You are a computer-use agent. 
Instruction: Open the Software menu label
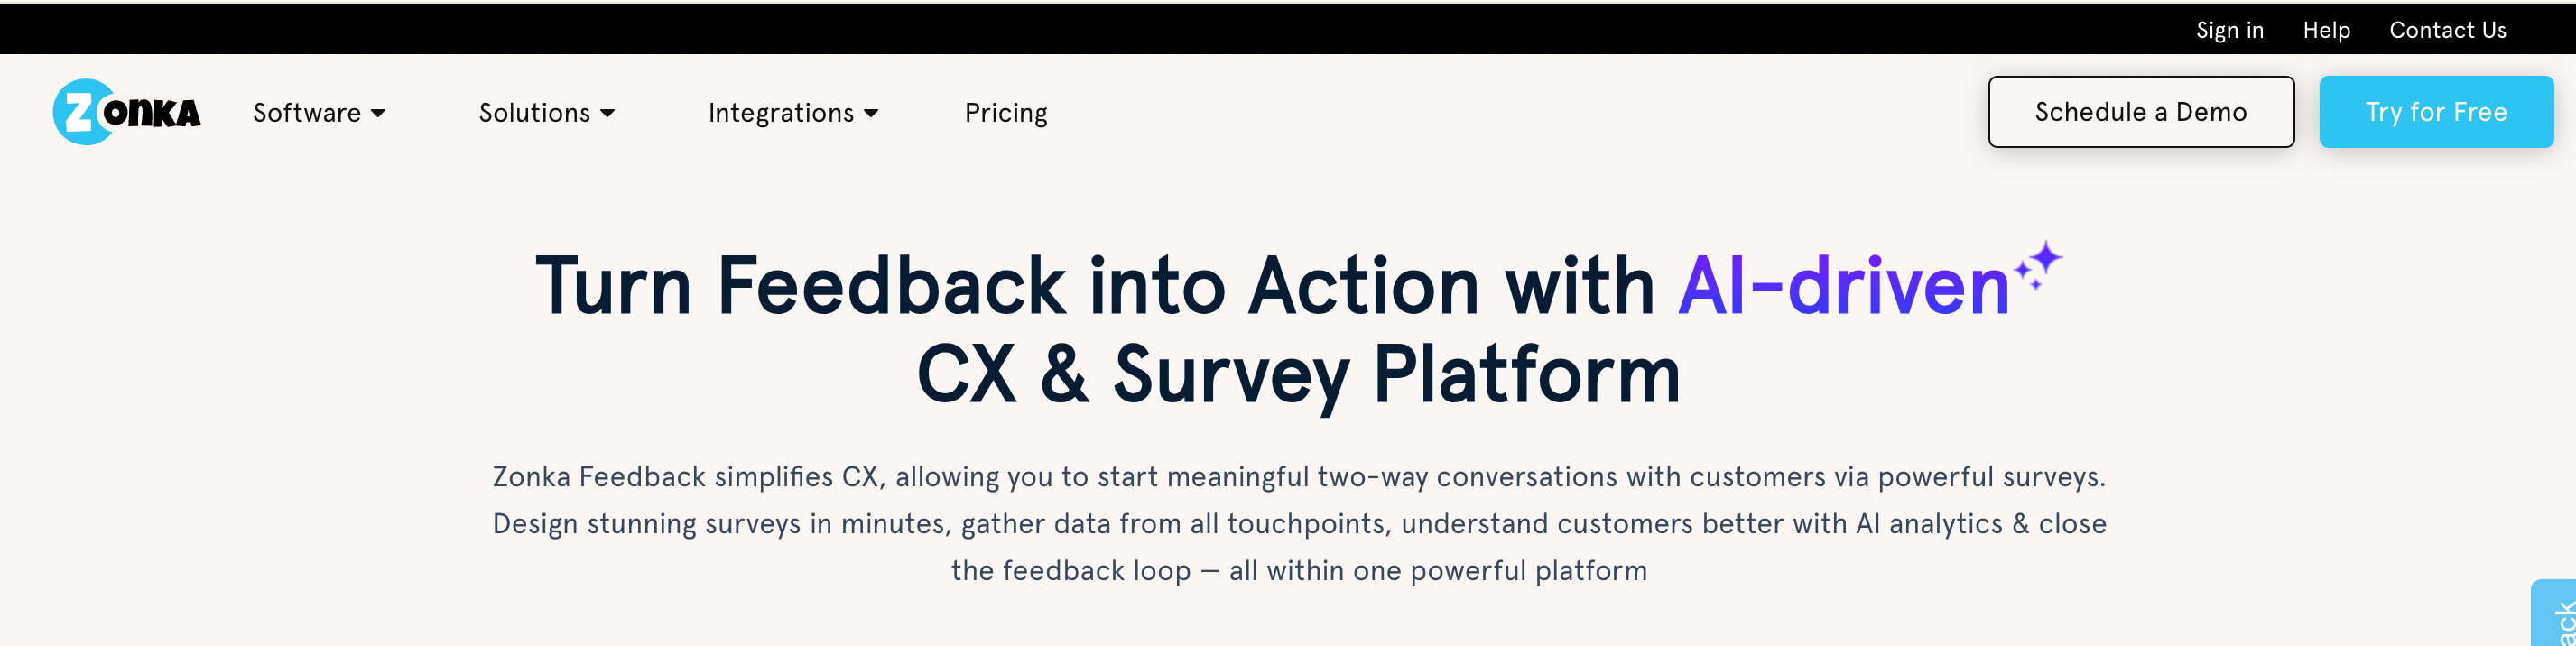point(307,113)
